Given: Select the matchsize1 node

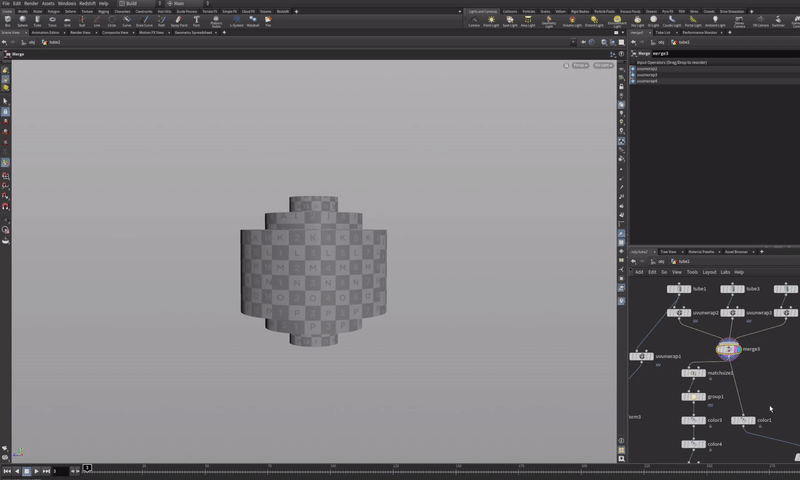Looking at the screenshot, I should (x=693, y=373).
